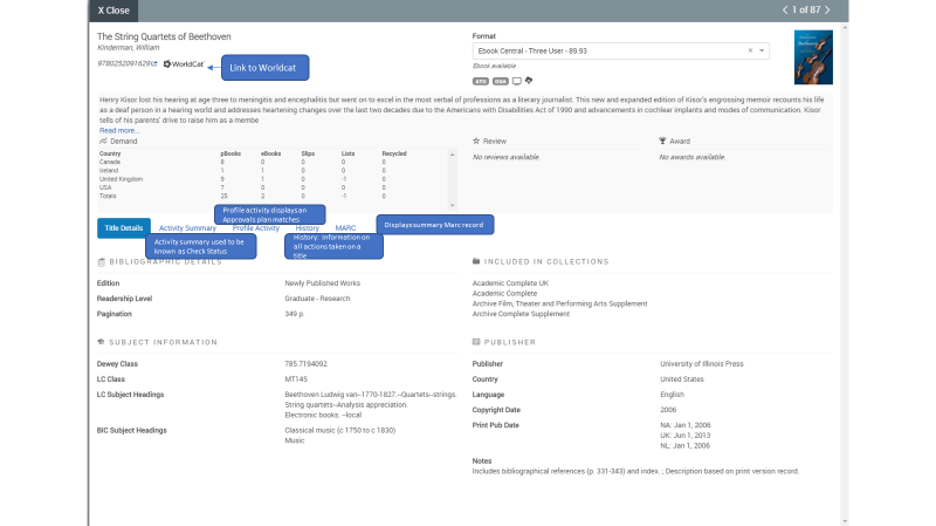Screen dimensions: 936x526
Task: Click Demand table scrollbar down arrow
Action: pyautogui.click(x=452, y=205)
